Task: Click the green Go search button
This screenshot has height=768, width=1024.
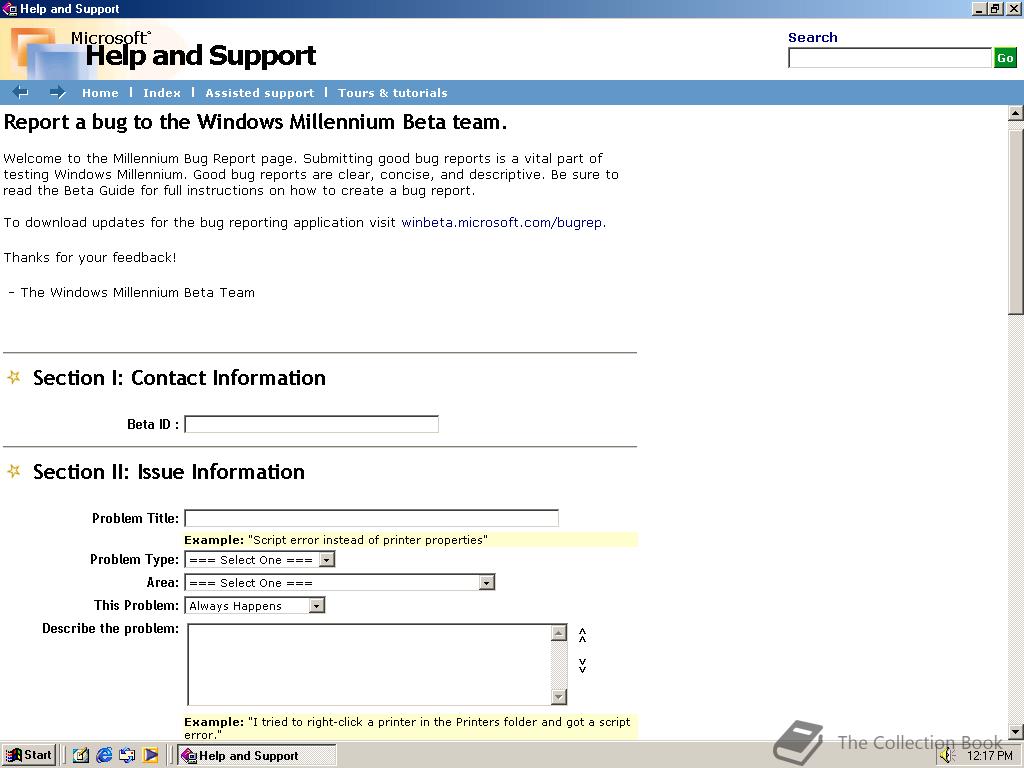Action: click(x=1005, y=57)
